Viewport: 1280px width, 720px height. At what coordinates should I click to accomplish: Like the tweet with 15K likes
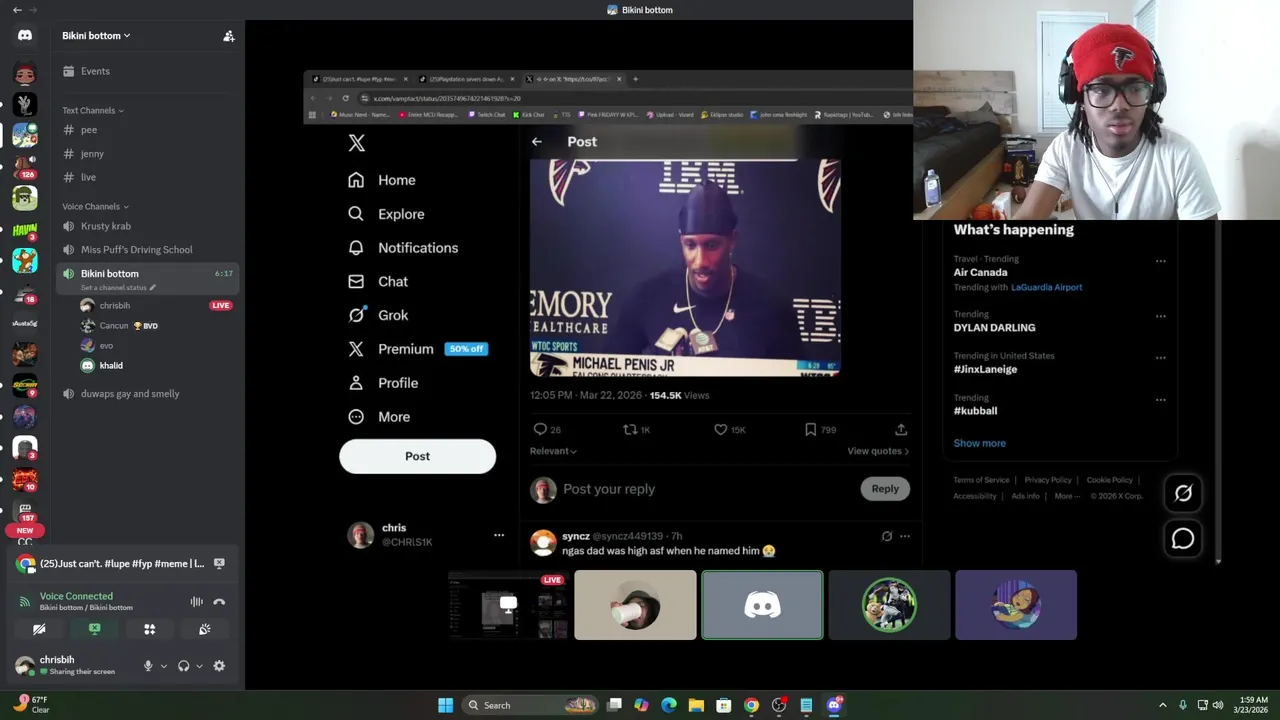720,429
